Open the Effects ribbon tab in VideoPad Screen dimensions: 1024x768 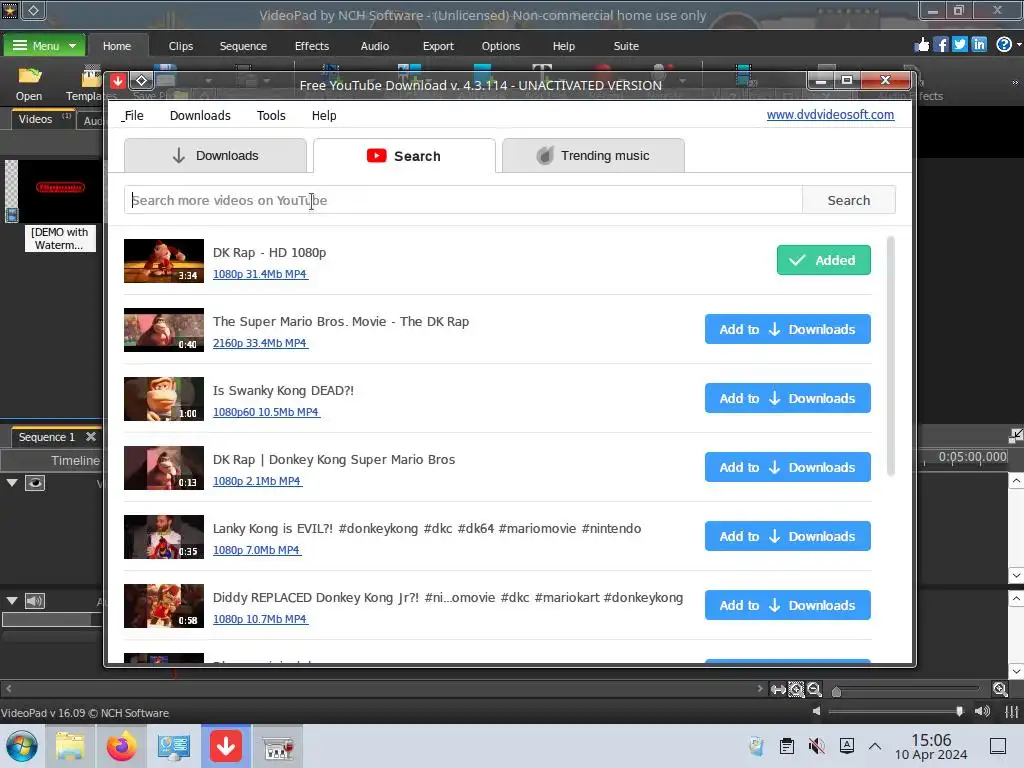312,46
